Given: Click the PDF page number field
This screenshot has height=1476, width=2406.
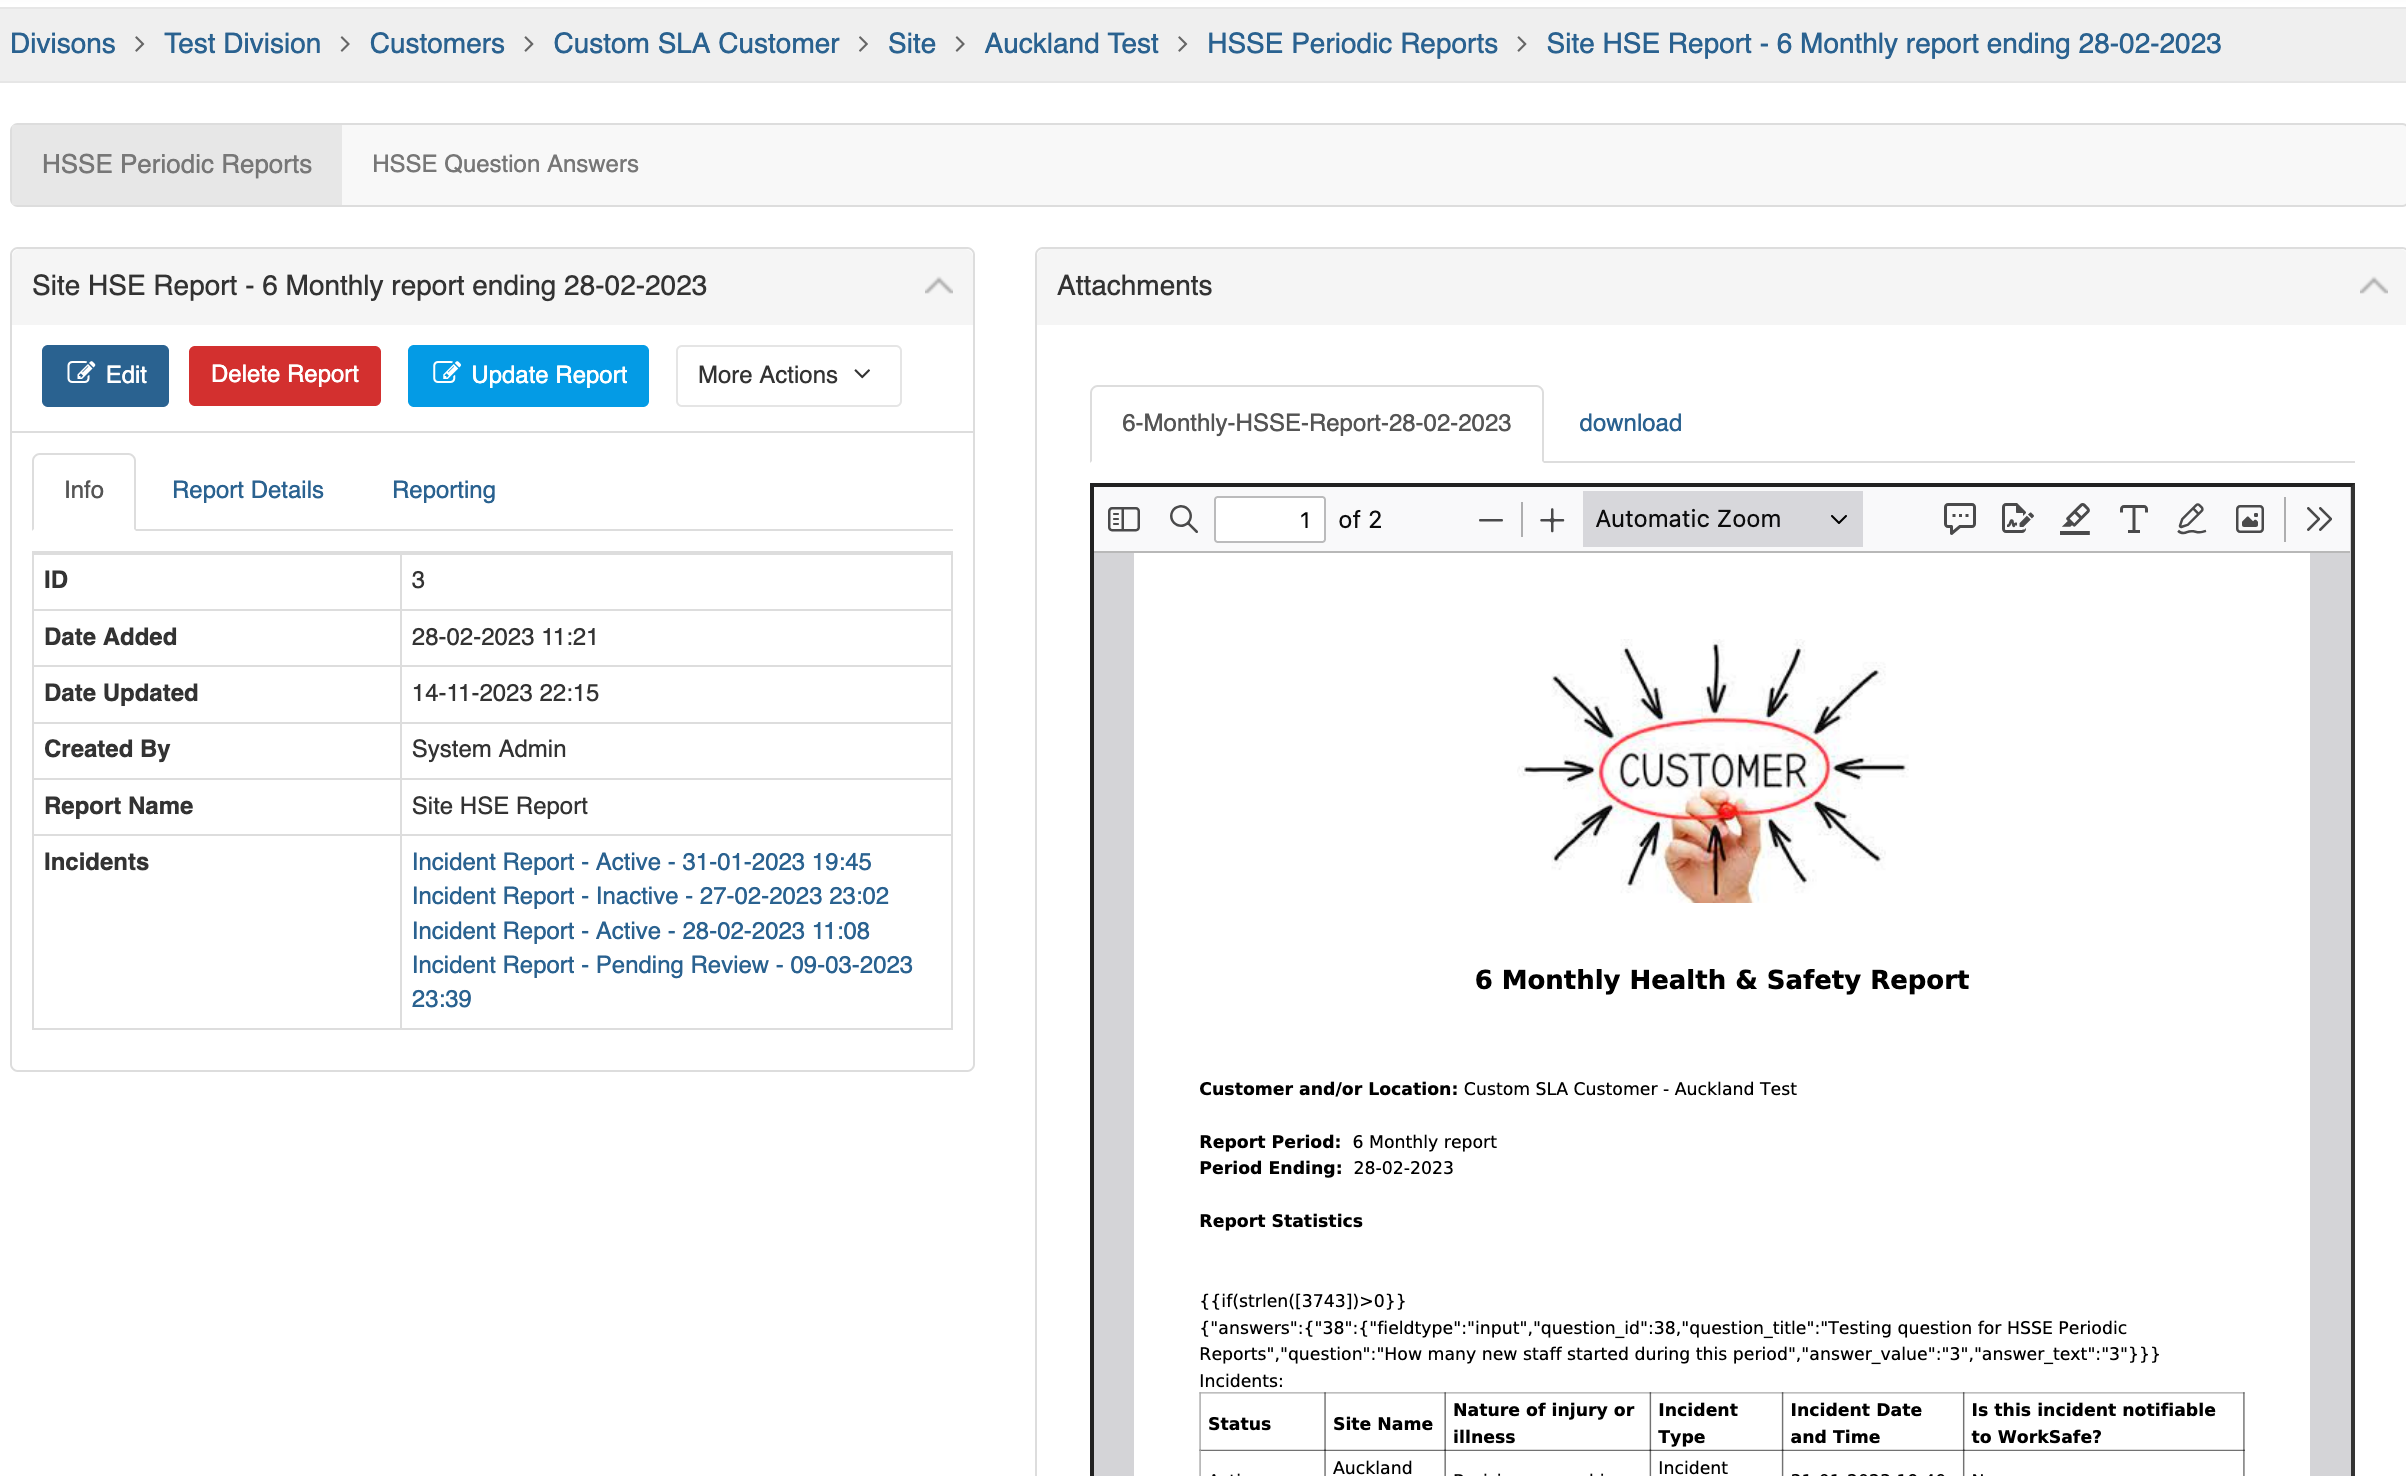Looking at the screenshot, I should click(1268, 520).
